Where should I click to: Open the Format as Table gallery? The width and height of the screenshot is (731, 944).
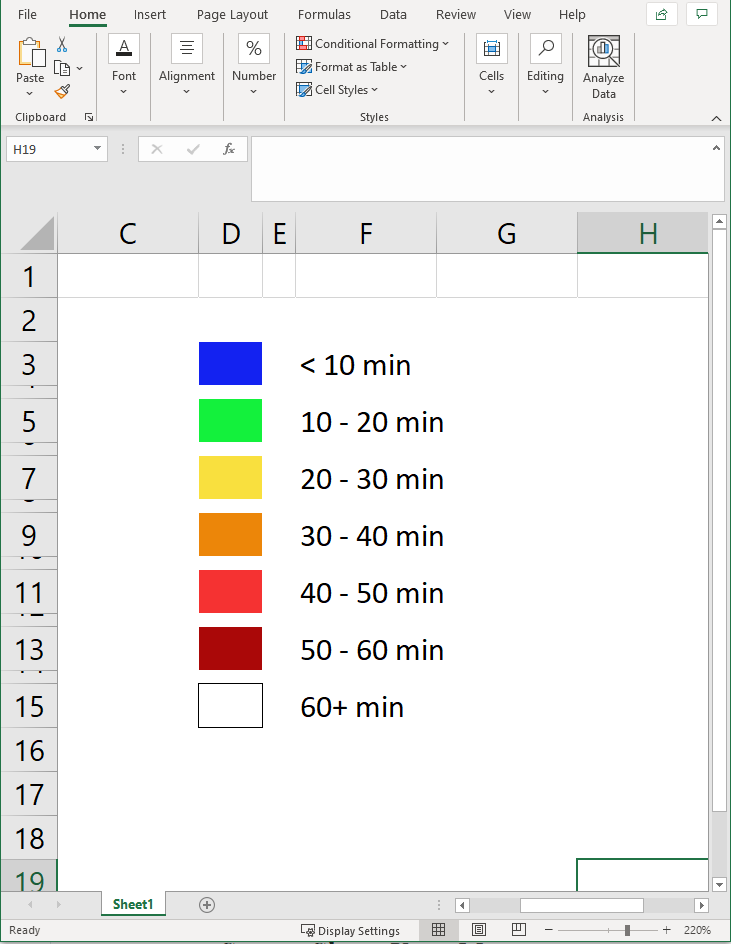click(352, 67)
